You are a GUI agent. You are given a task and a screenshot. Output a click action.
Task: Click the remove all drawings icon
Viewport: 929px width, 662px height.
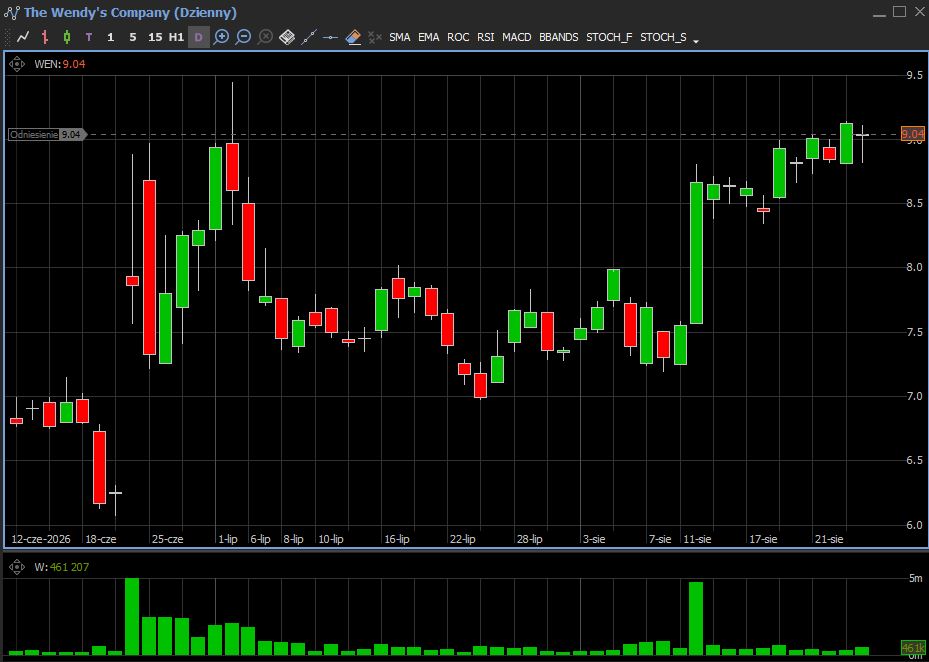[x=374, y=37]
